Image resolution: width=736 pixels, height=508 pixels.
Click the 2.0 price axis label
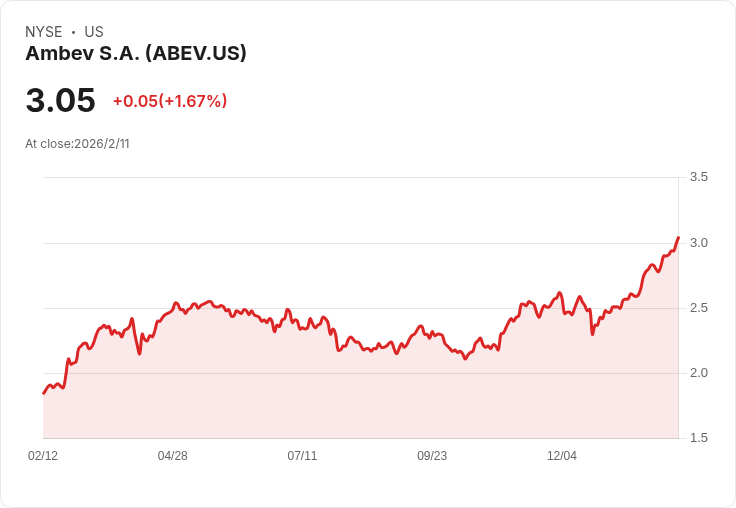698,373
